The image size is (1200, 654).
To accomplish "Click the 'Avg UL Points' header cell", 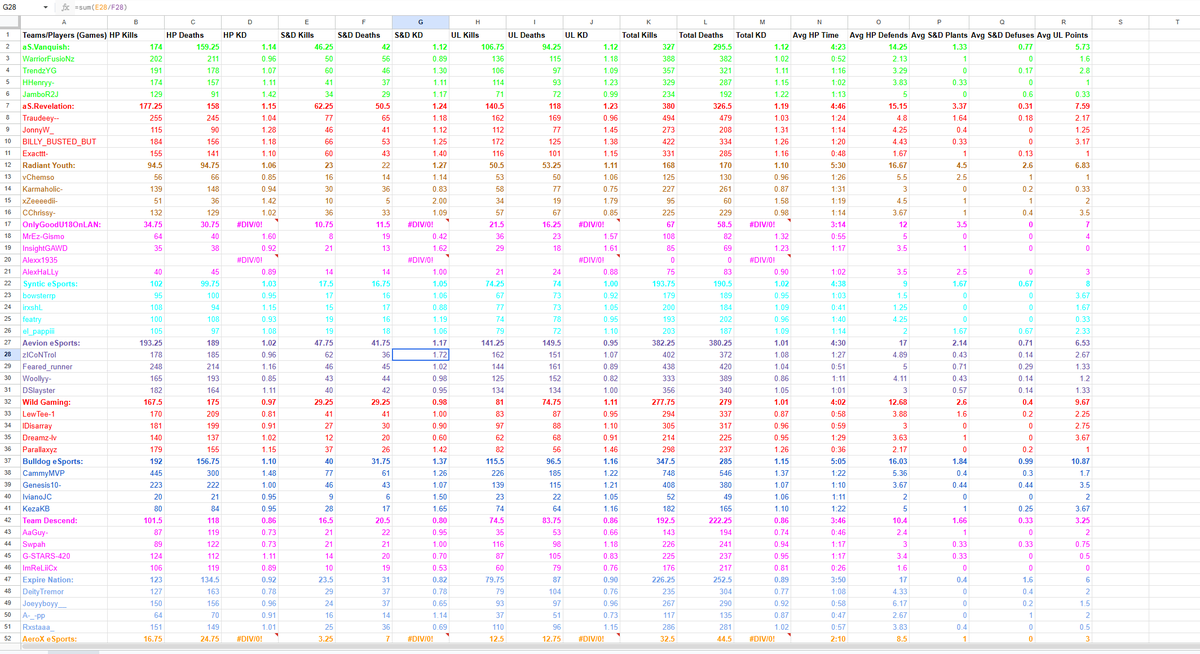I will pyautogui.click(x=1062, y=34).
